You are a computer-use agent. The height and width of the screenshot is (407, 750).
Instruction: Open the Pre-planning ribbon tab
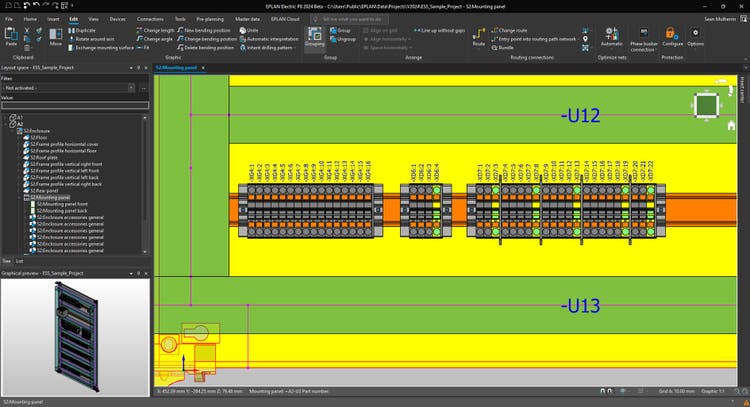coord(210,19)
